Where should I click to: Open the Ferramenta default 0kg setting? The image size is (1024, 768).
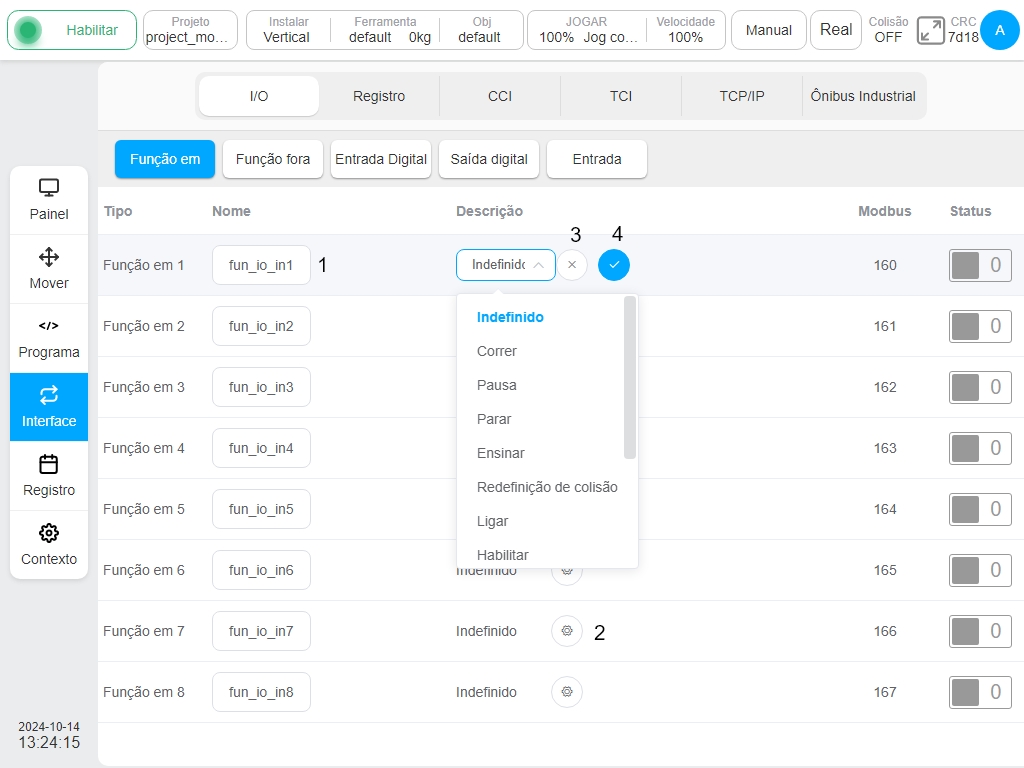tap(385, 30)
